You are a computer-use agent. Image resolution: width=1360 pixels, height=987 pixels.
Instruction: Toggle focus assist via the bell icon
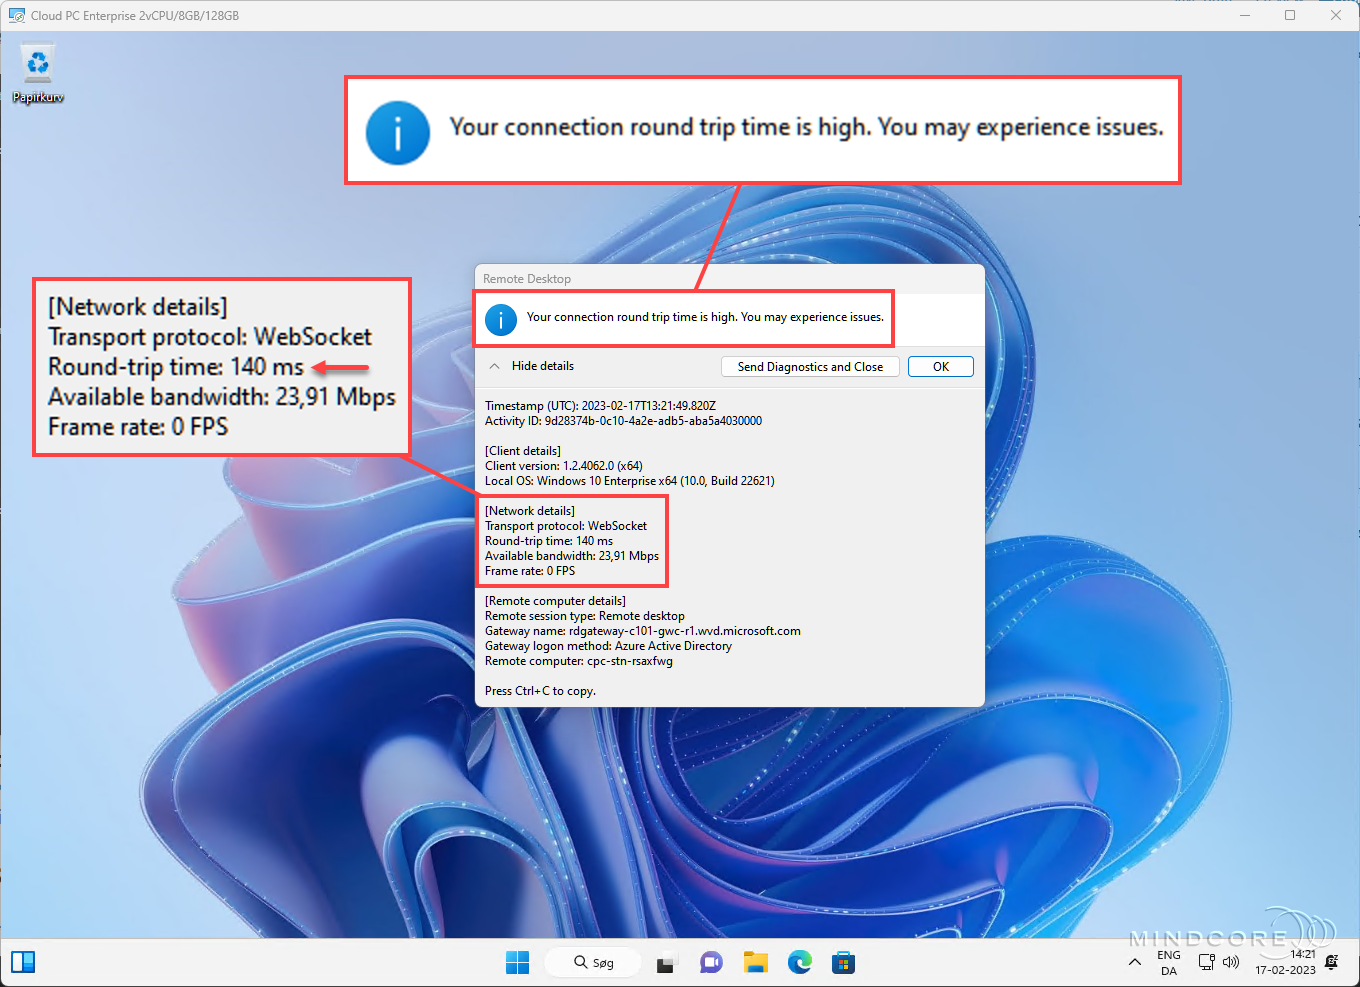pyautogui.click(x=1331, y=962)
